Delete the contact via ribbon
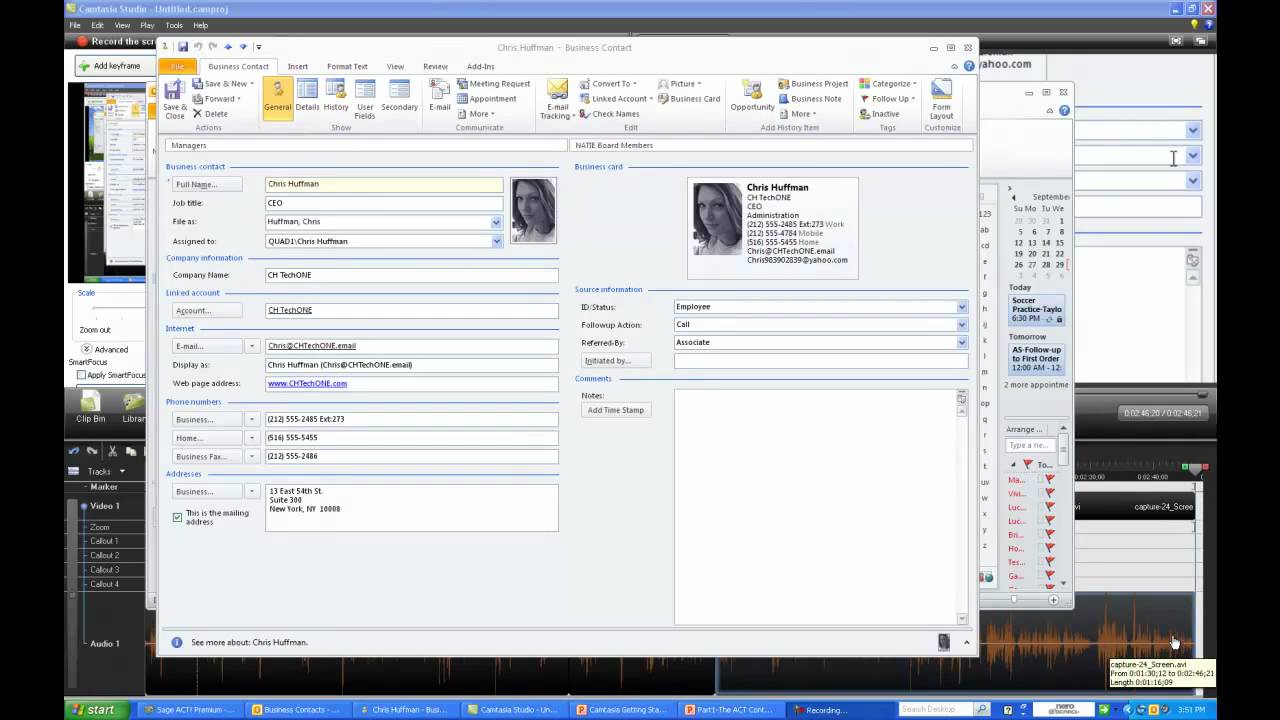This screenshot has height=720, width=1280. pyautogui.click(x=210, y=114)
